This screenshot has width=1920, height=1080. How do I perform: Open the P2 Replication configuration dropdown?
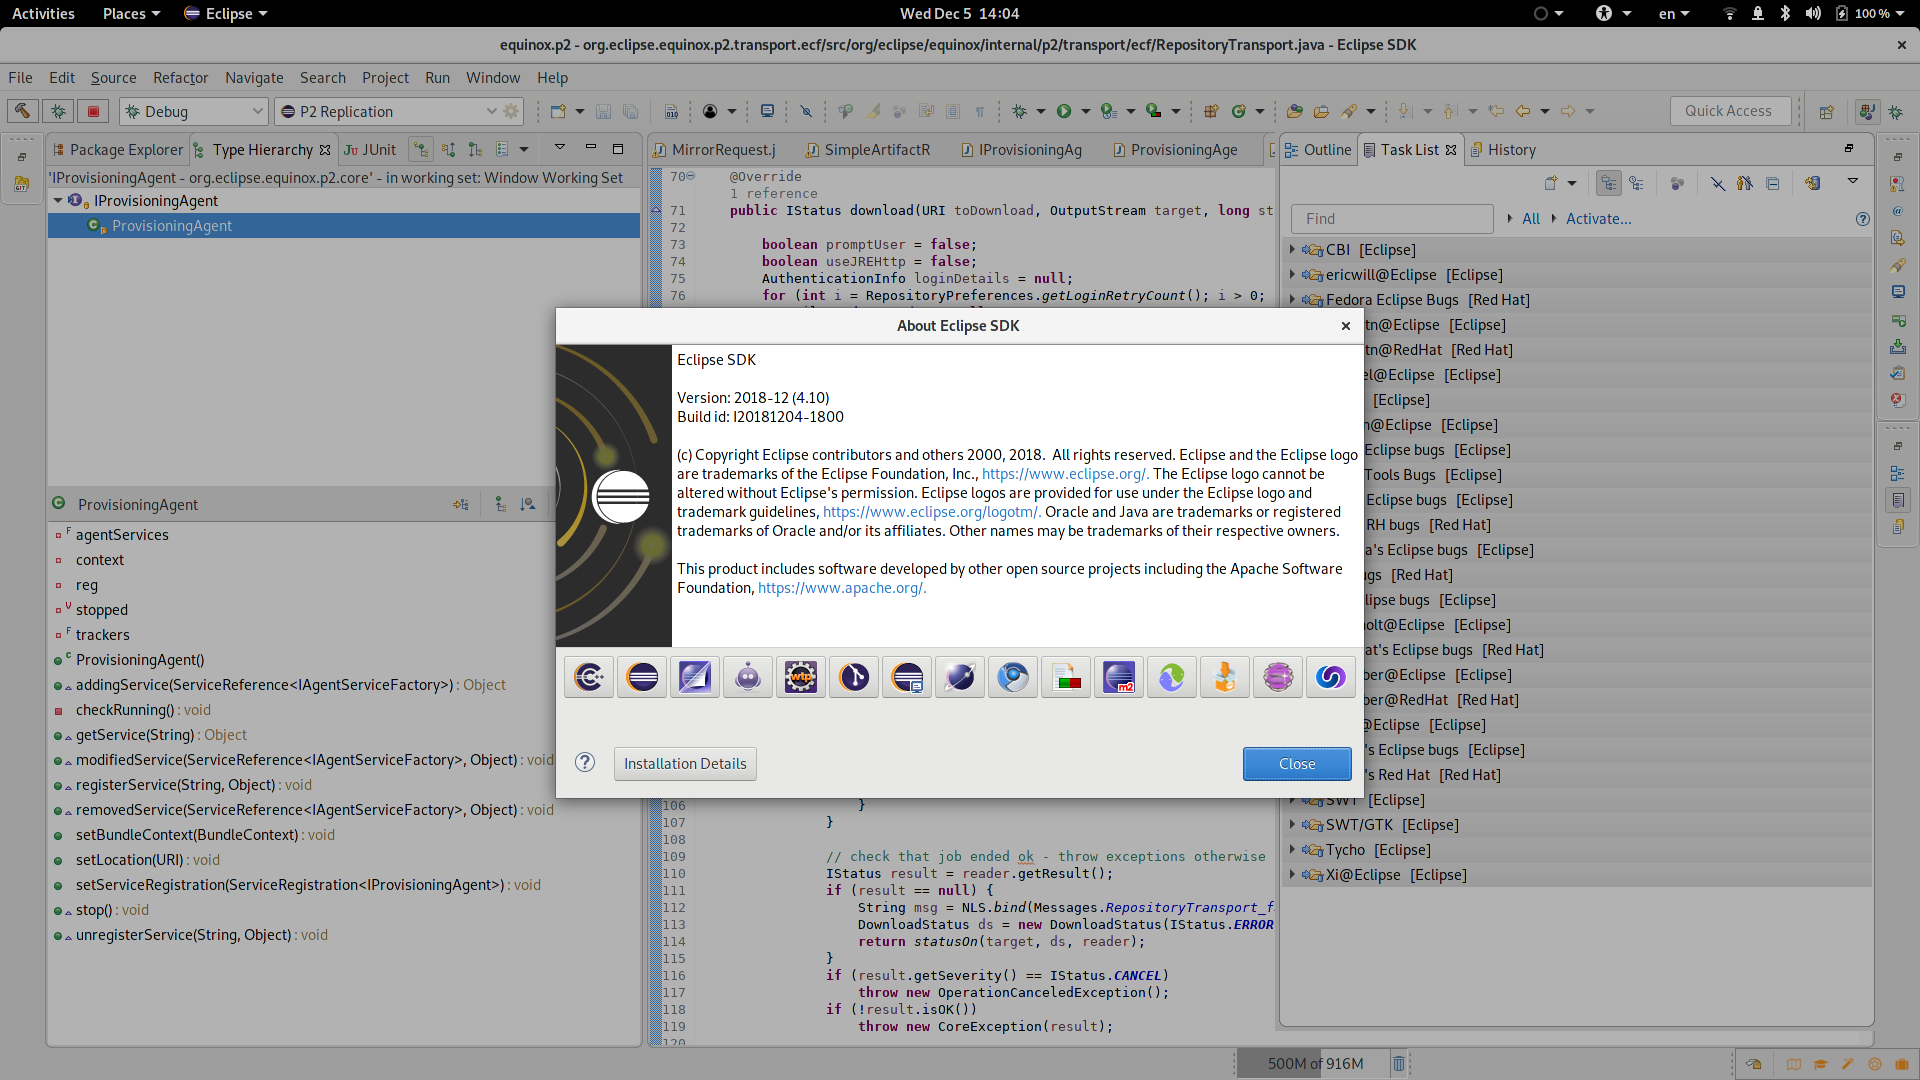(x=491, y=111)
